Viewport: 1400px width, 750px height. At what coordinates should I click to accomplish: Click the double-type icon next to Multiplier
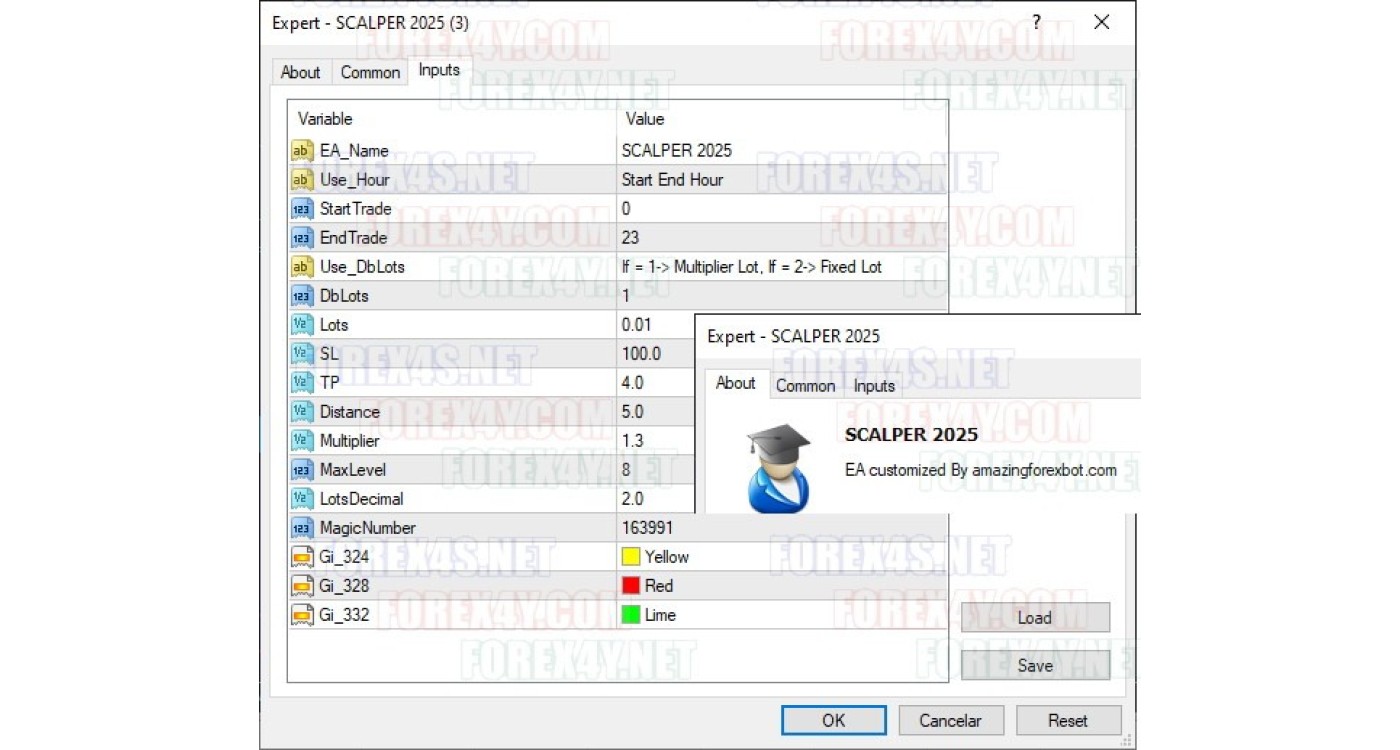pyautogui.click(x=301, y=441)
